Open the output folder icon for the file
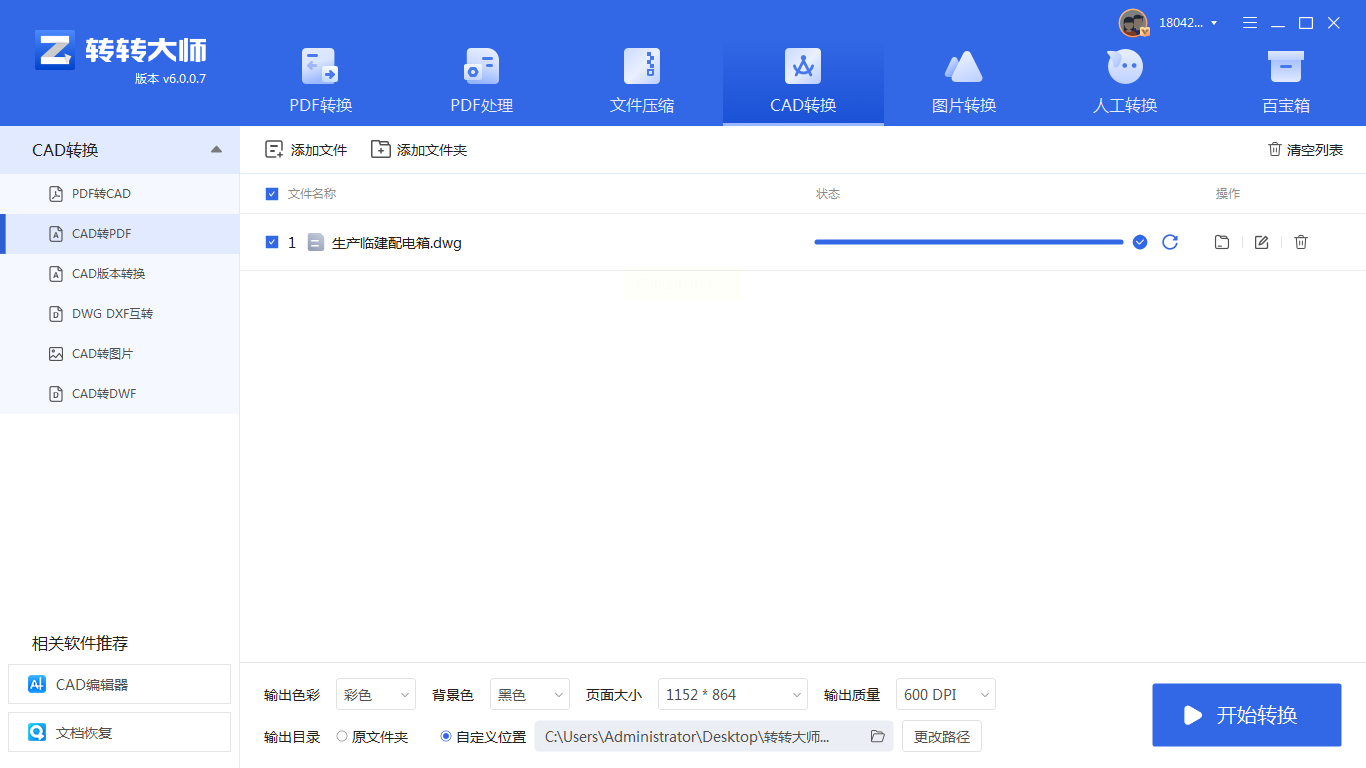Viewport: 1366px width, 768px height. [1222, 242]
